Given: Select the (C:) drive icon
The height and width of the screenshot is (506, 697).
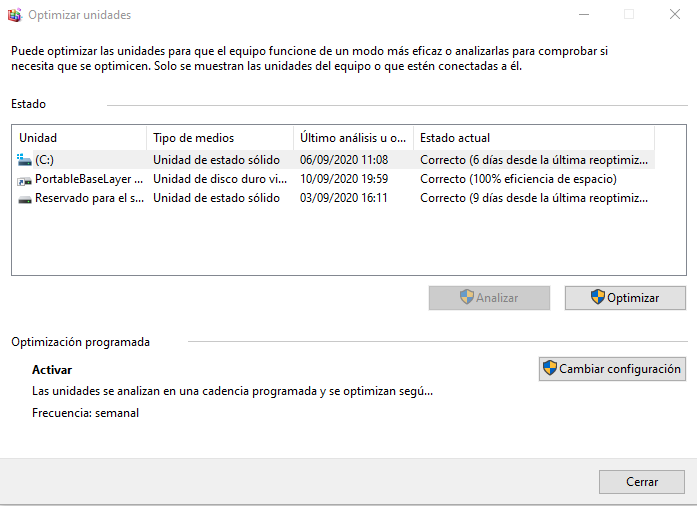Looking at the screenshot, I should click(24, 160).
